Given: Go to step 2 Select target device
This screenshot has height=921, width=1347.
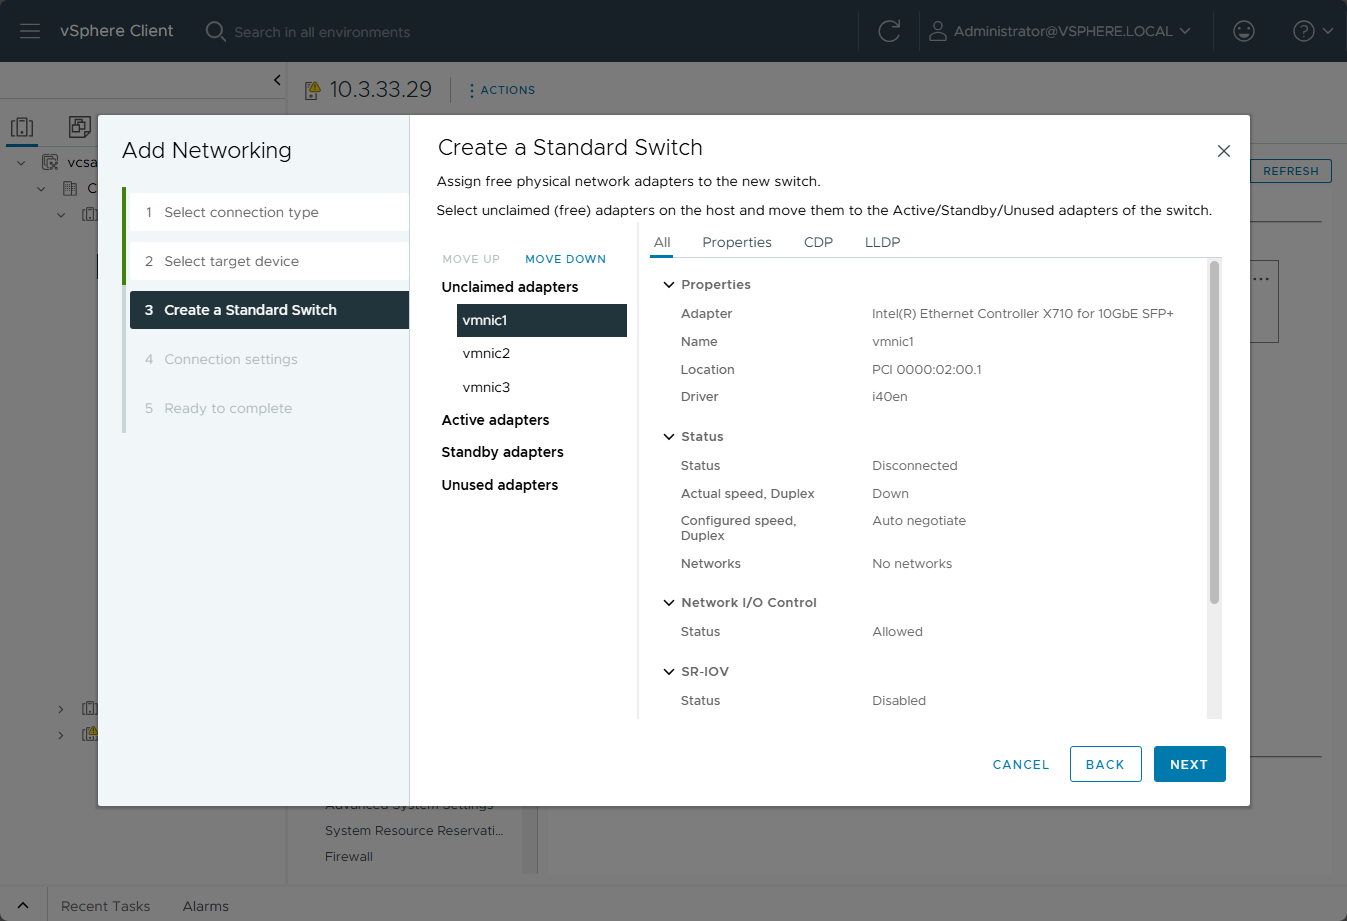Looking at the screenshot, I should click(232, 261).
